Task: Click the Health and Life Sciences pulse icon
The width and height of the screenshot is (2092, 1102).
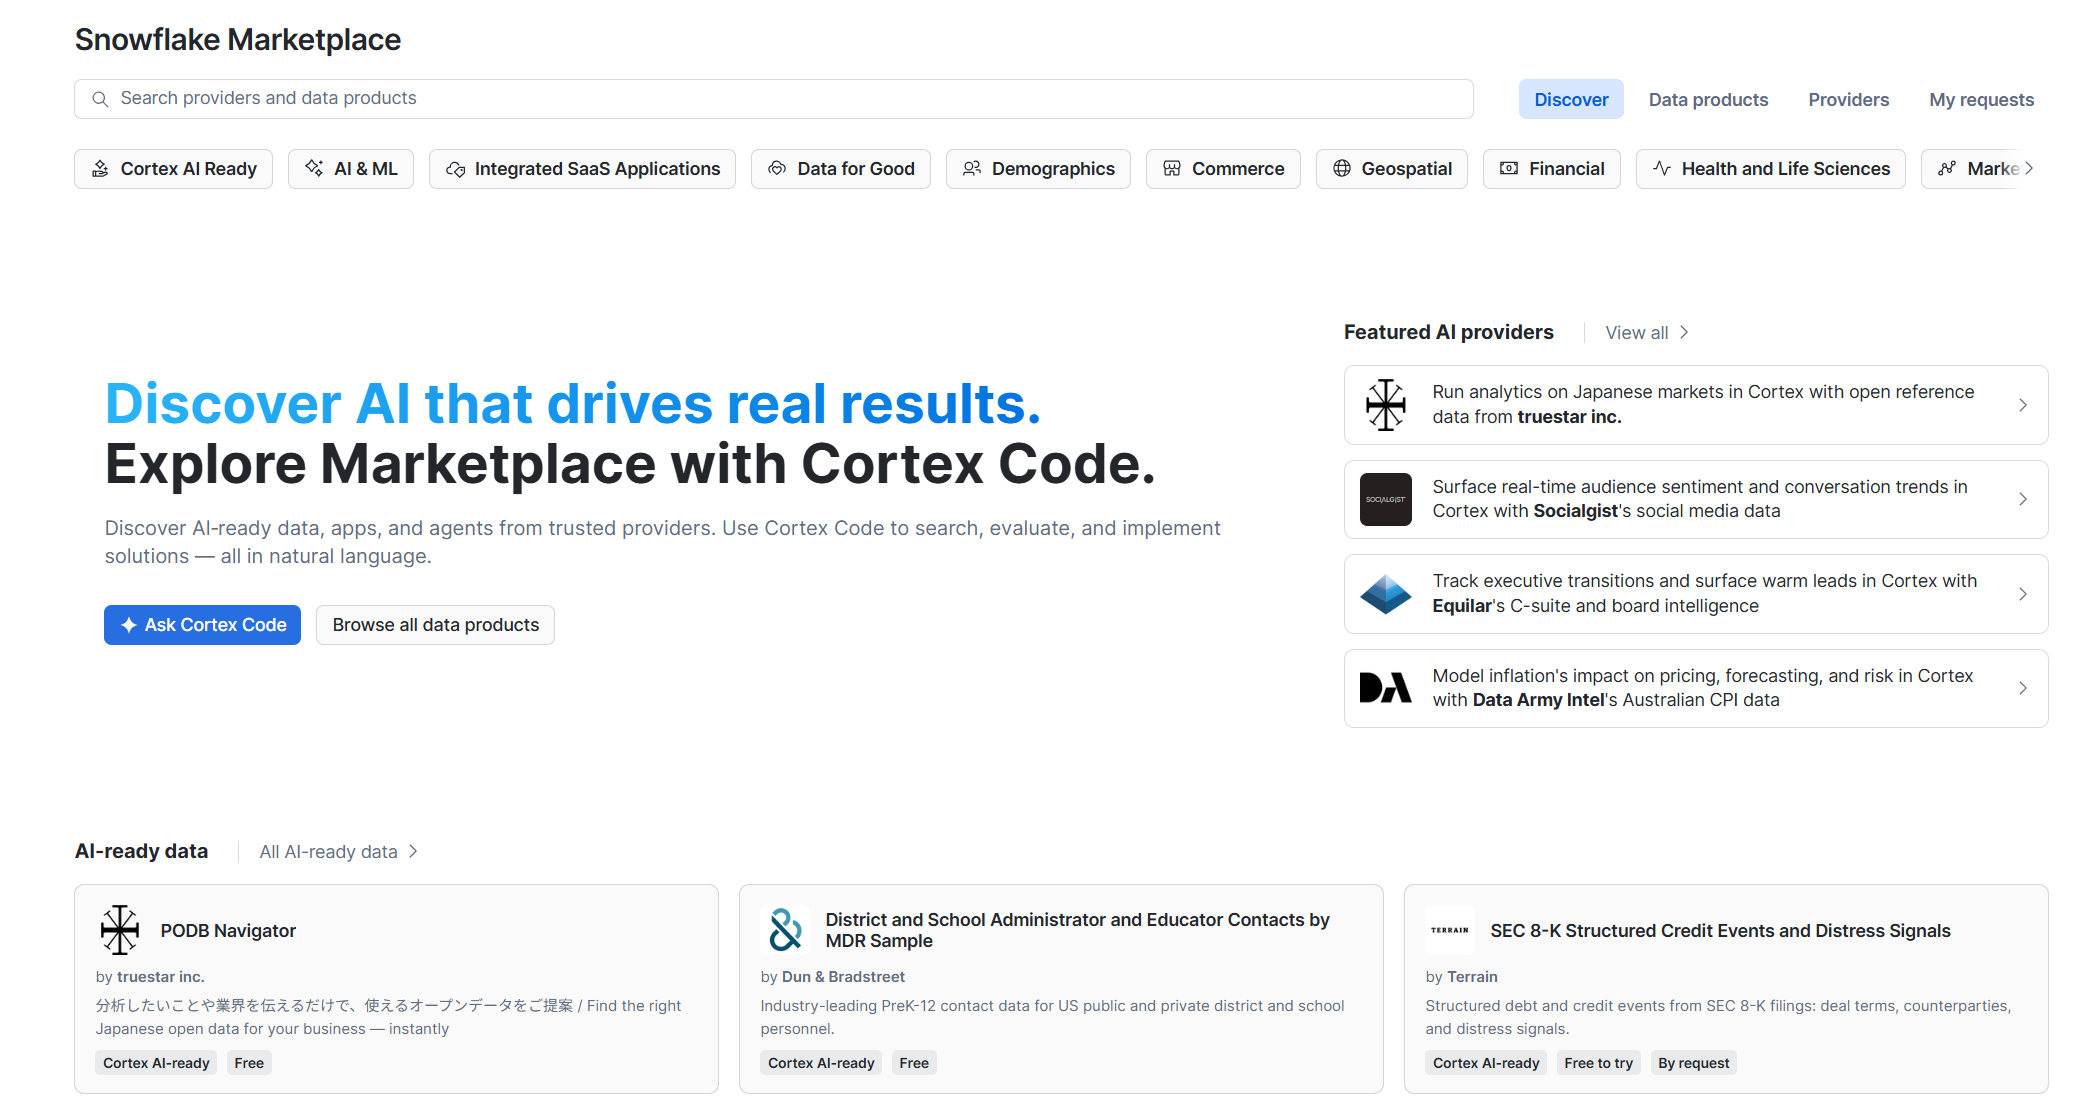Action: pos(1662,169)
